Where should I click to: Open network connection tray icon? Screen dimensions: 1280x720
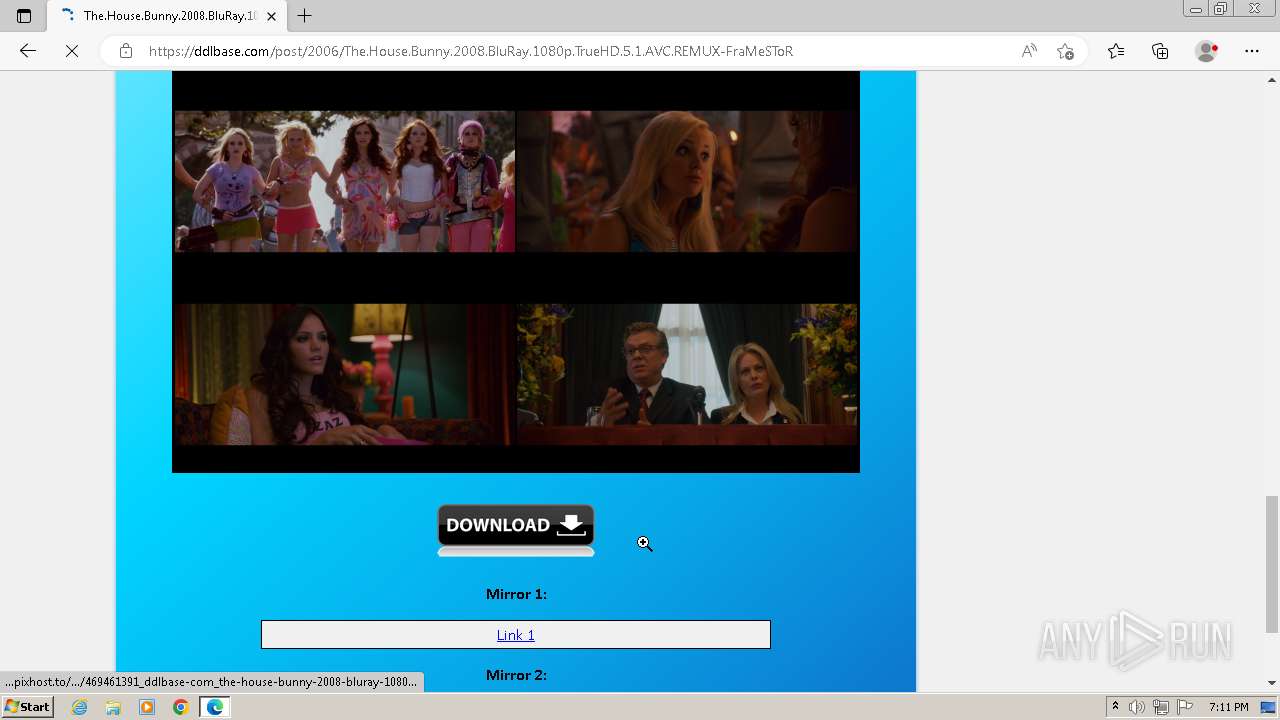tap(1161, 707)
